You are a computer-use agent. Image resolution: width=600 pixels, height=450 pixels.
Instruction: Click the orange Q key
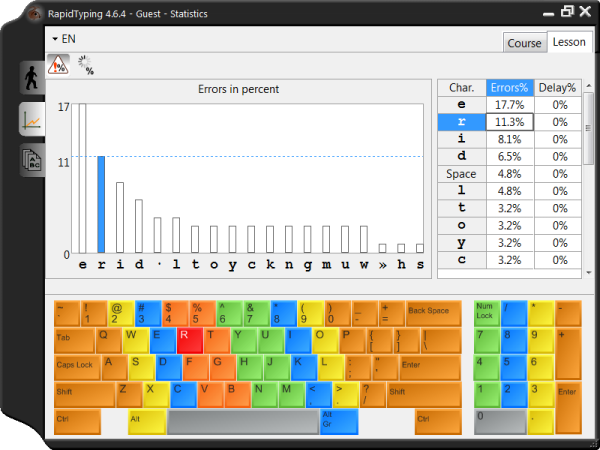(x=108, y=341)
